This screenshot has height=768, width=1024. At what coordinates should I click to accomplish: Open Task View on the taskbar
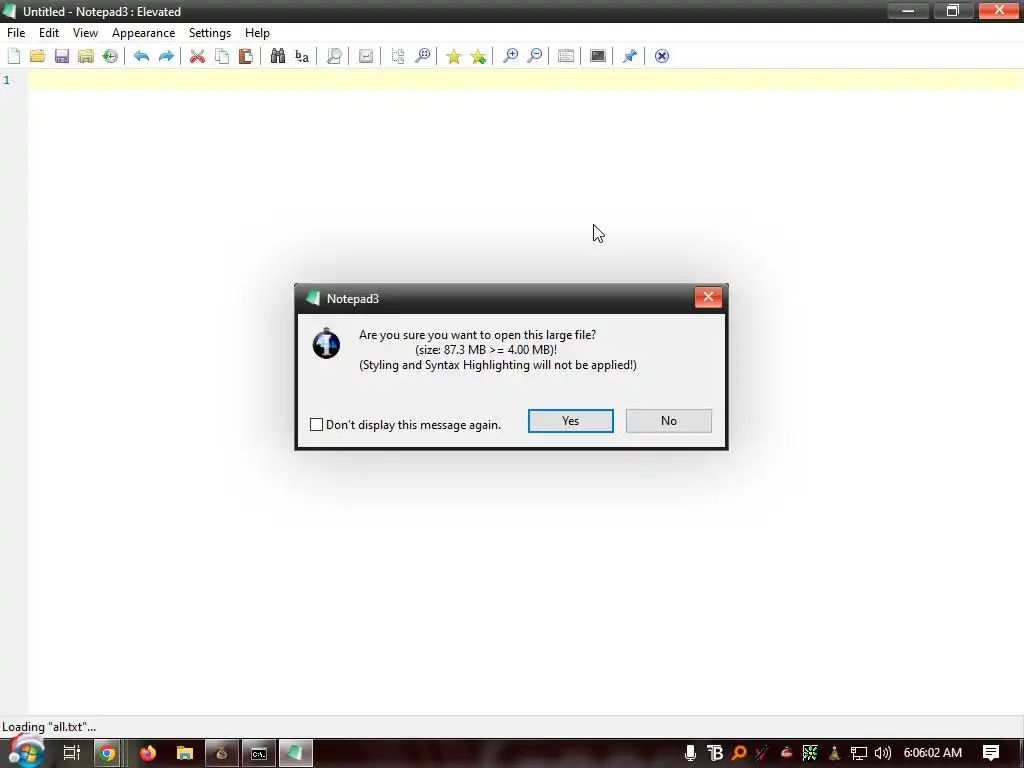(71, 753)
